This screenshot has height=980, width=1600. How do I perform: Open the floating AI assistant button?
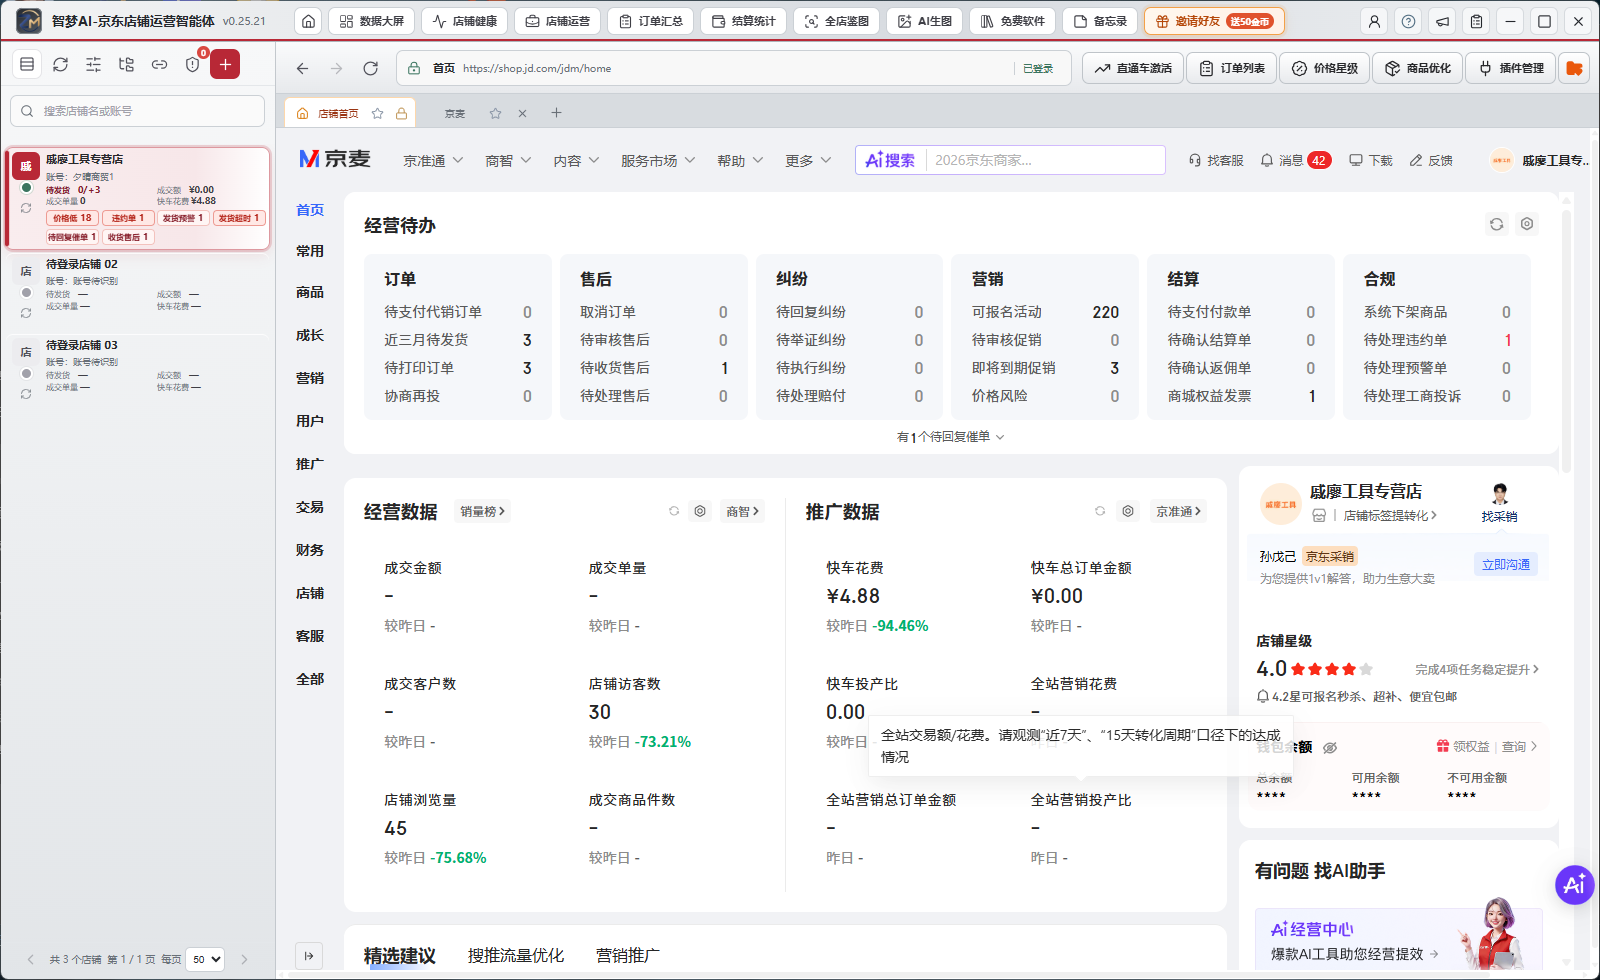1574,884
